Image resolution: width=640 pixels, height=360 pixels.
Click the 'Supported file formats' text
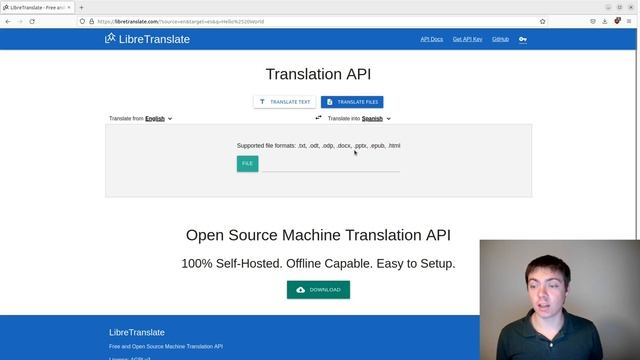tap(318, 146)
